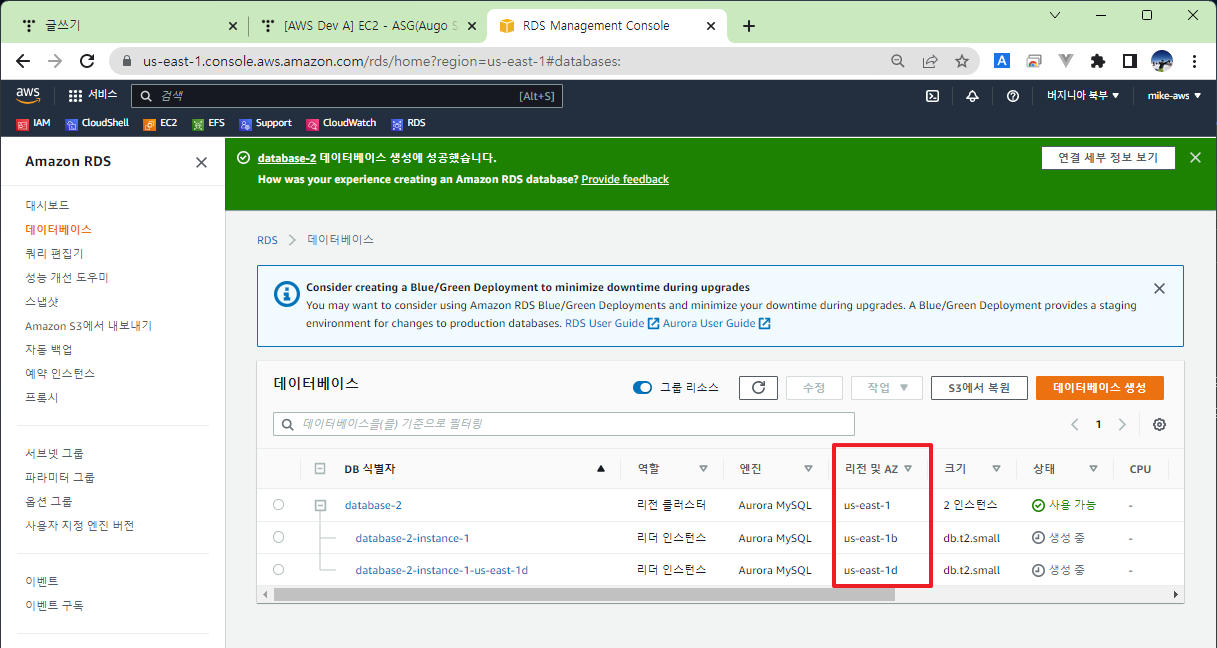Open EC2 shortcut in favorites bar
This screenshot has width=1217, height=648.
pyautogui.click(x=160, y=123)
